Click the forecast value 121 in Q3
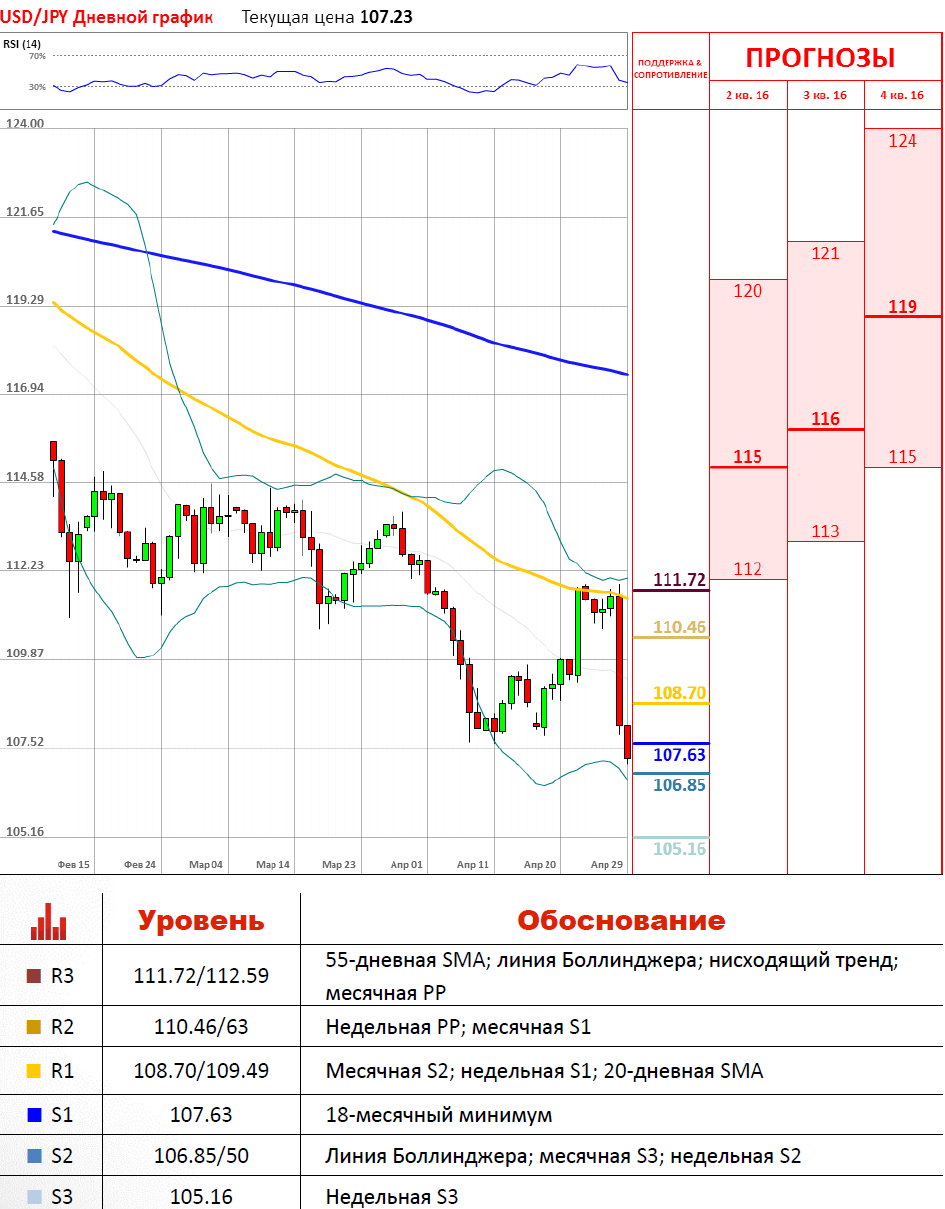 826,253
